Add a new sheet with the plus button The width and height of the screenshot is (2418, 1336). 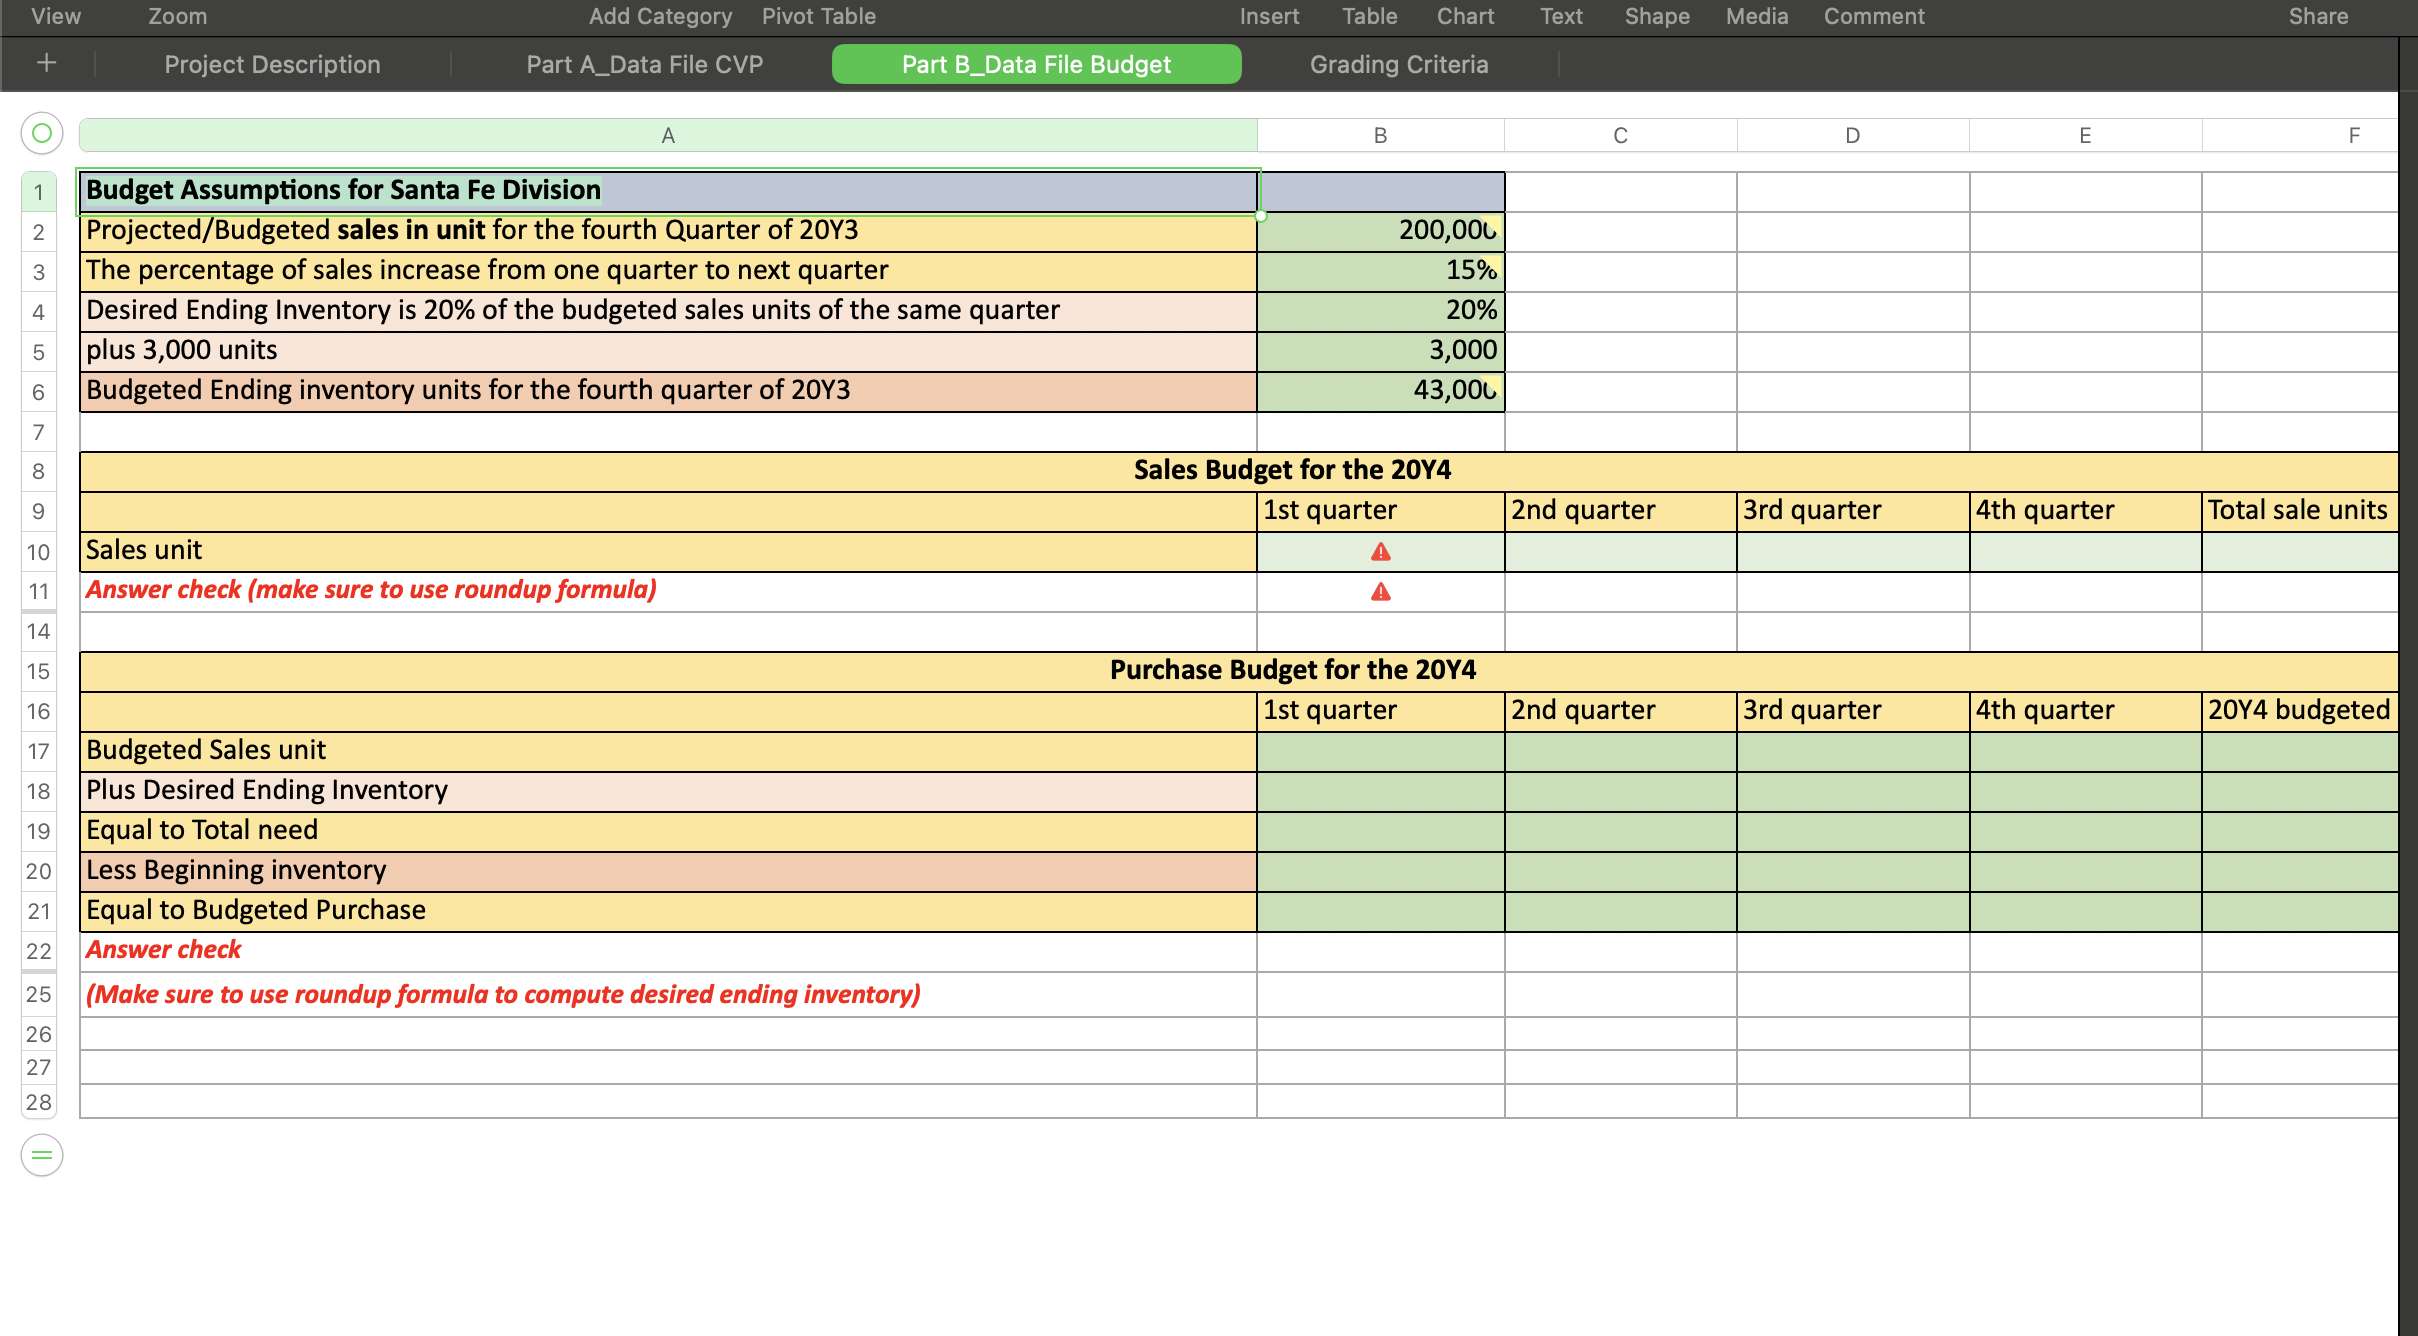[46, 62]
